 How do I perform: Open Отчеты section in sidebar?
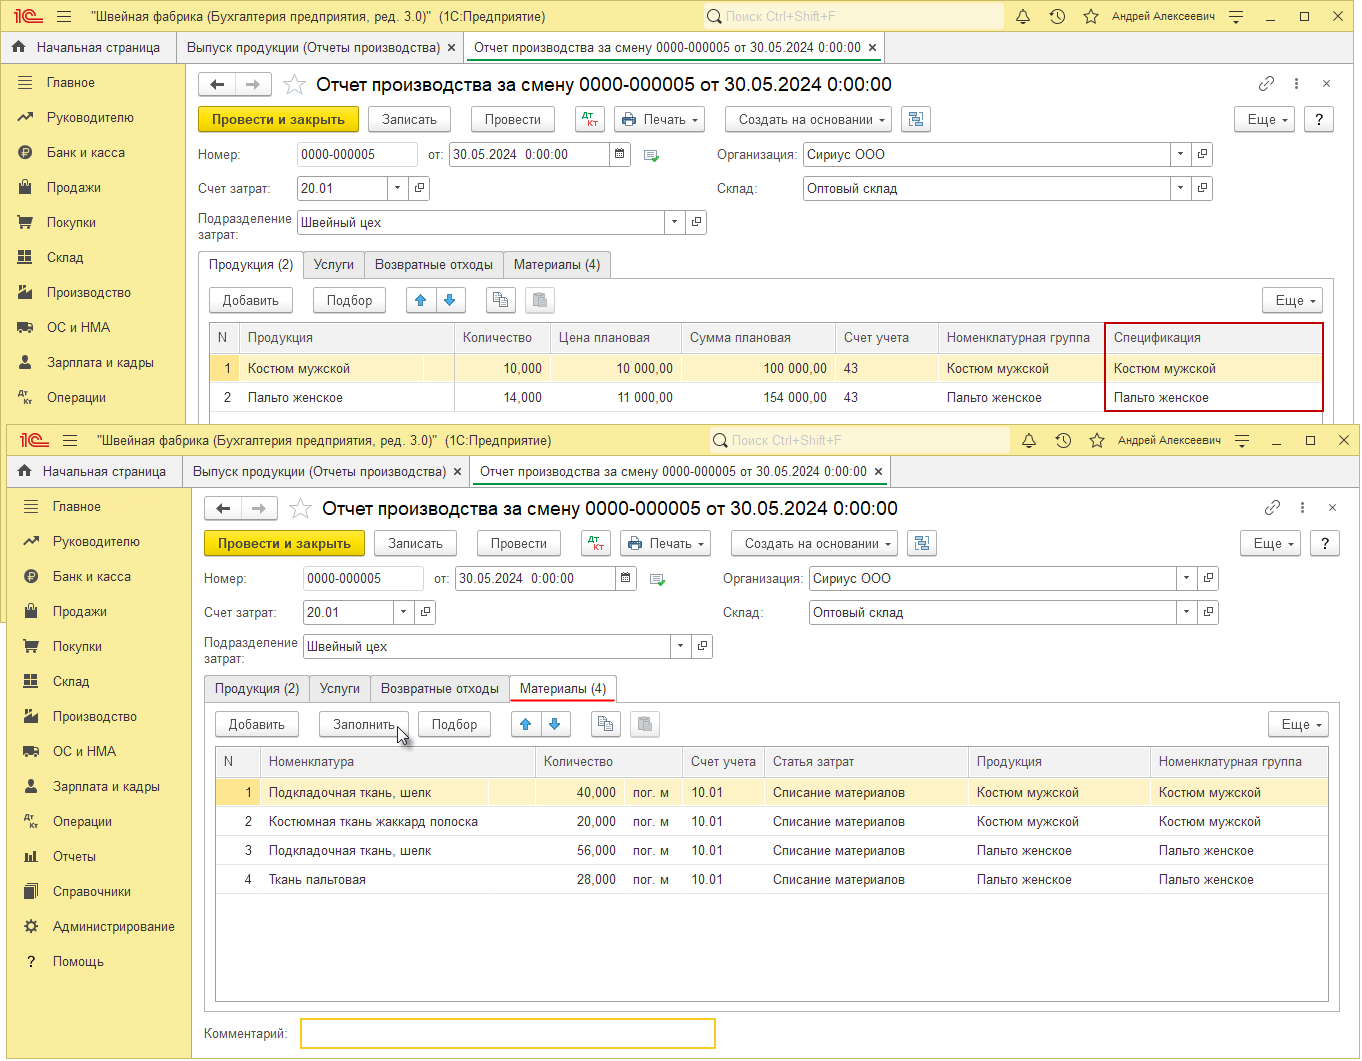[x=75, y=856]
